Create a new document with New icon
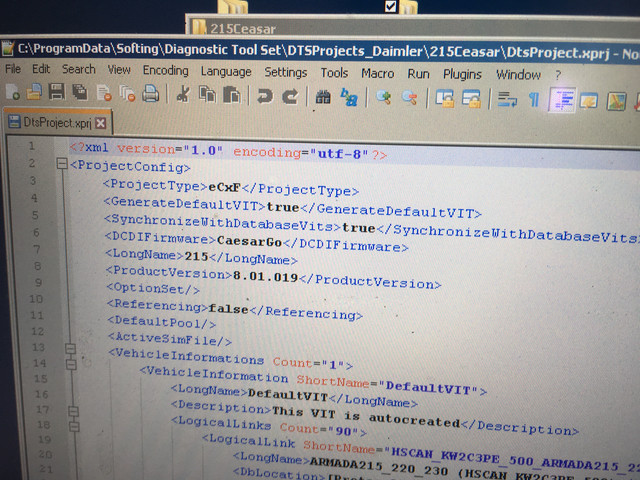The height and width of the screenshot is (480, 640). pos(12,92)
